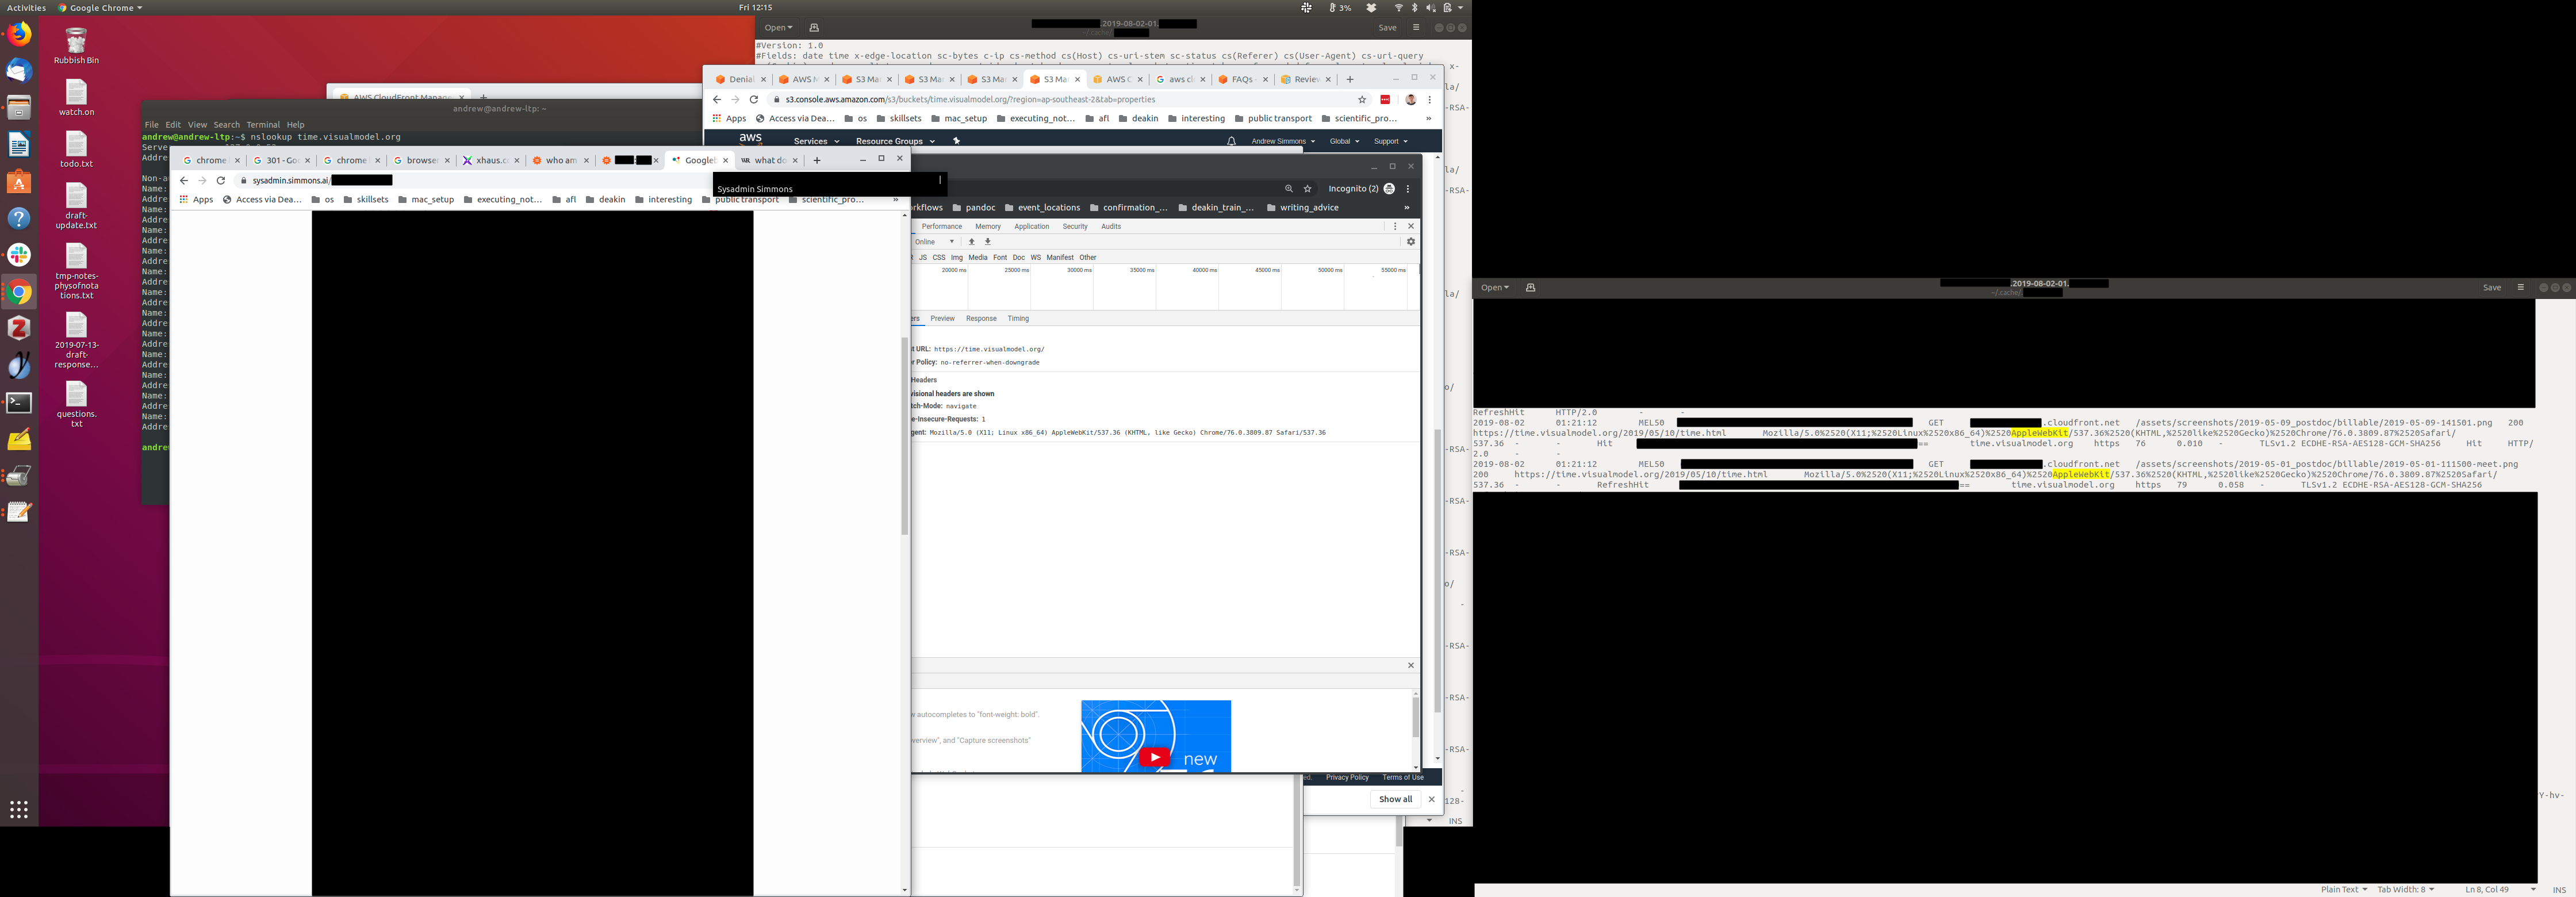Bookmark the S3 console page with star
This screenshot has width=2576, height=897.
click(x=1361, y=100)
